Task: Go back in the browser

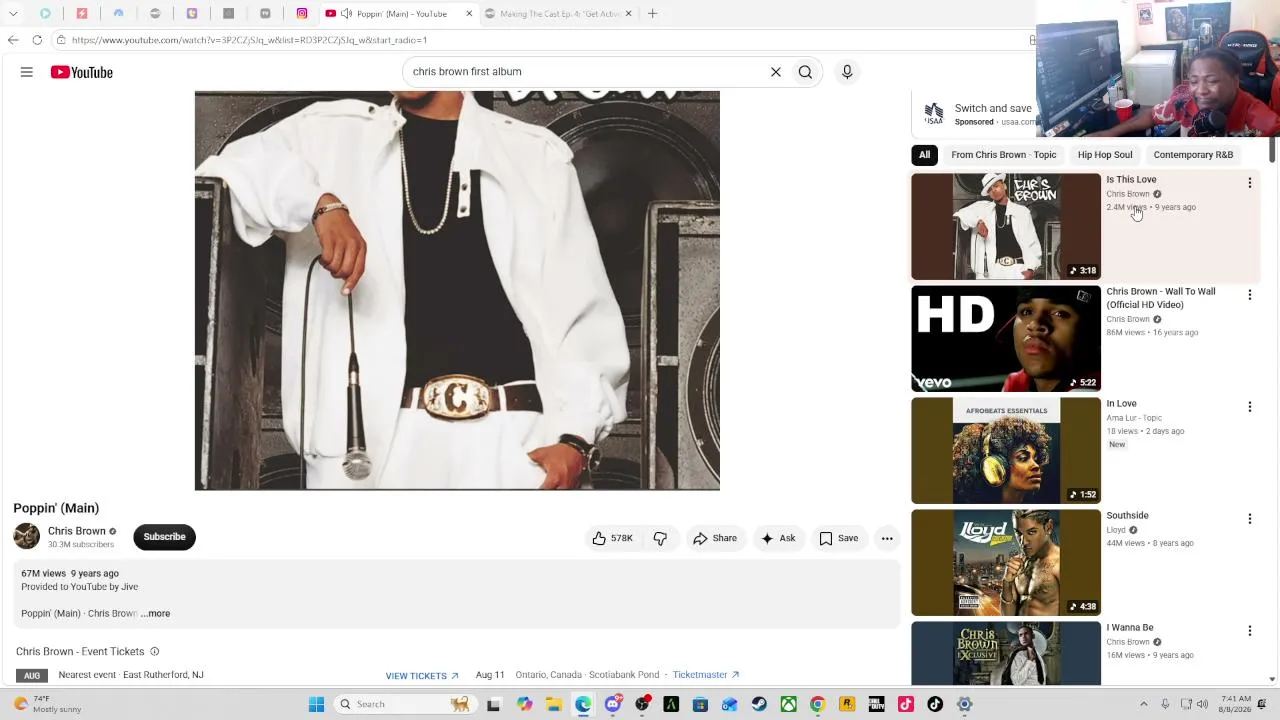Action: coord(13,40)
